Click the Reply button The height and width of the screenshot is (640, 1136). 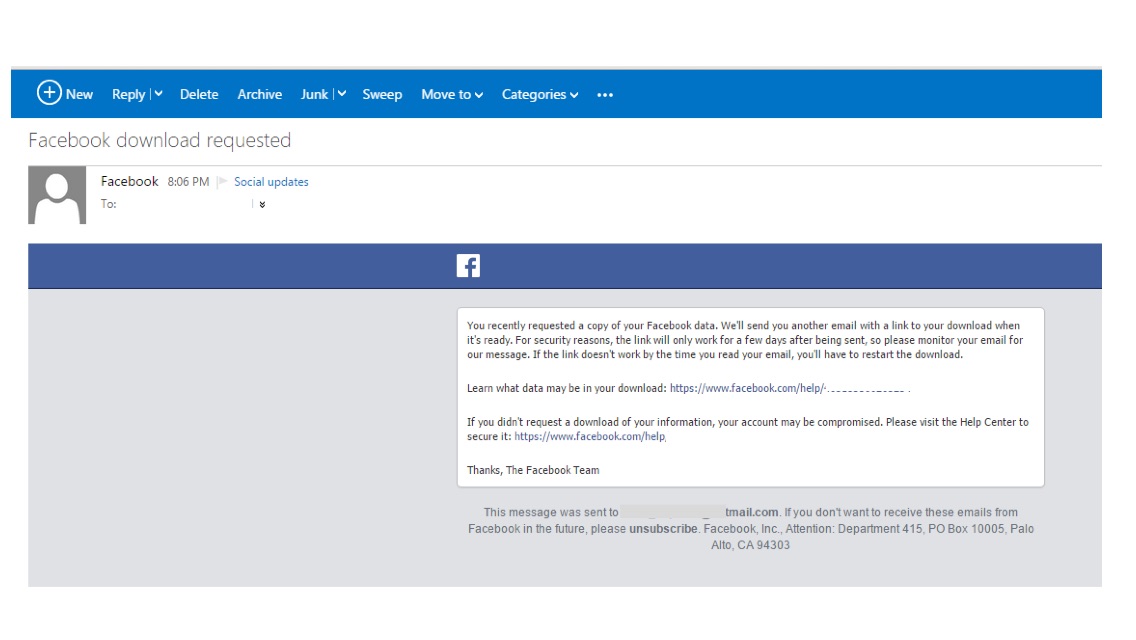128,94
